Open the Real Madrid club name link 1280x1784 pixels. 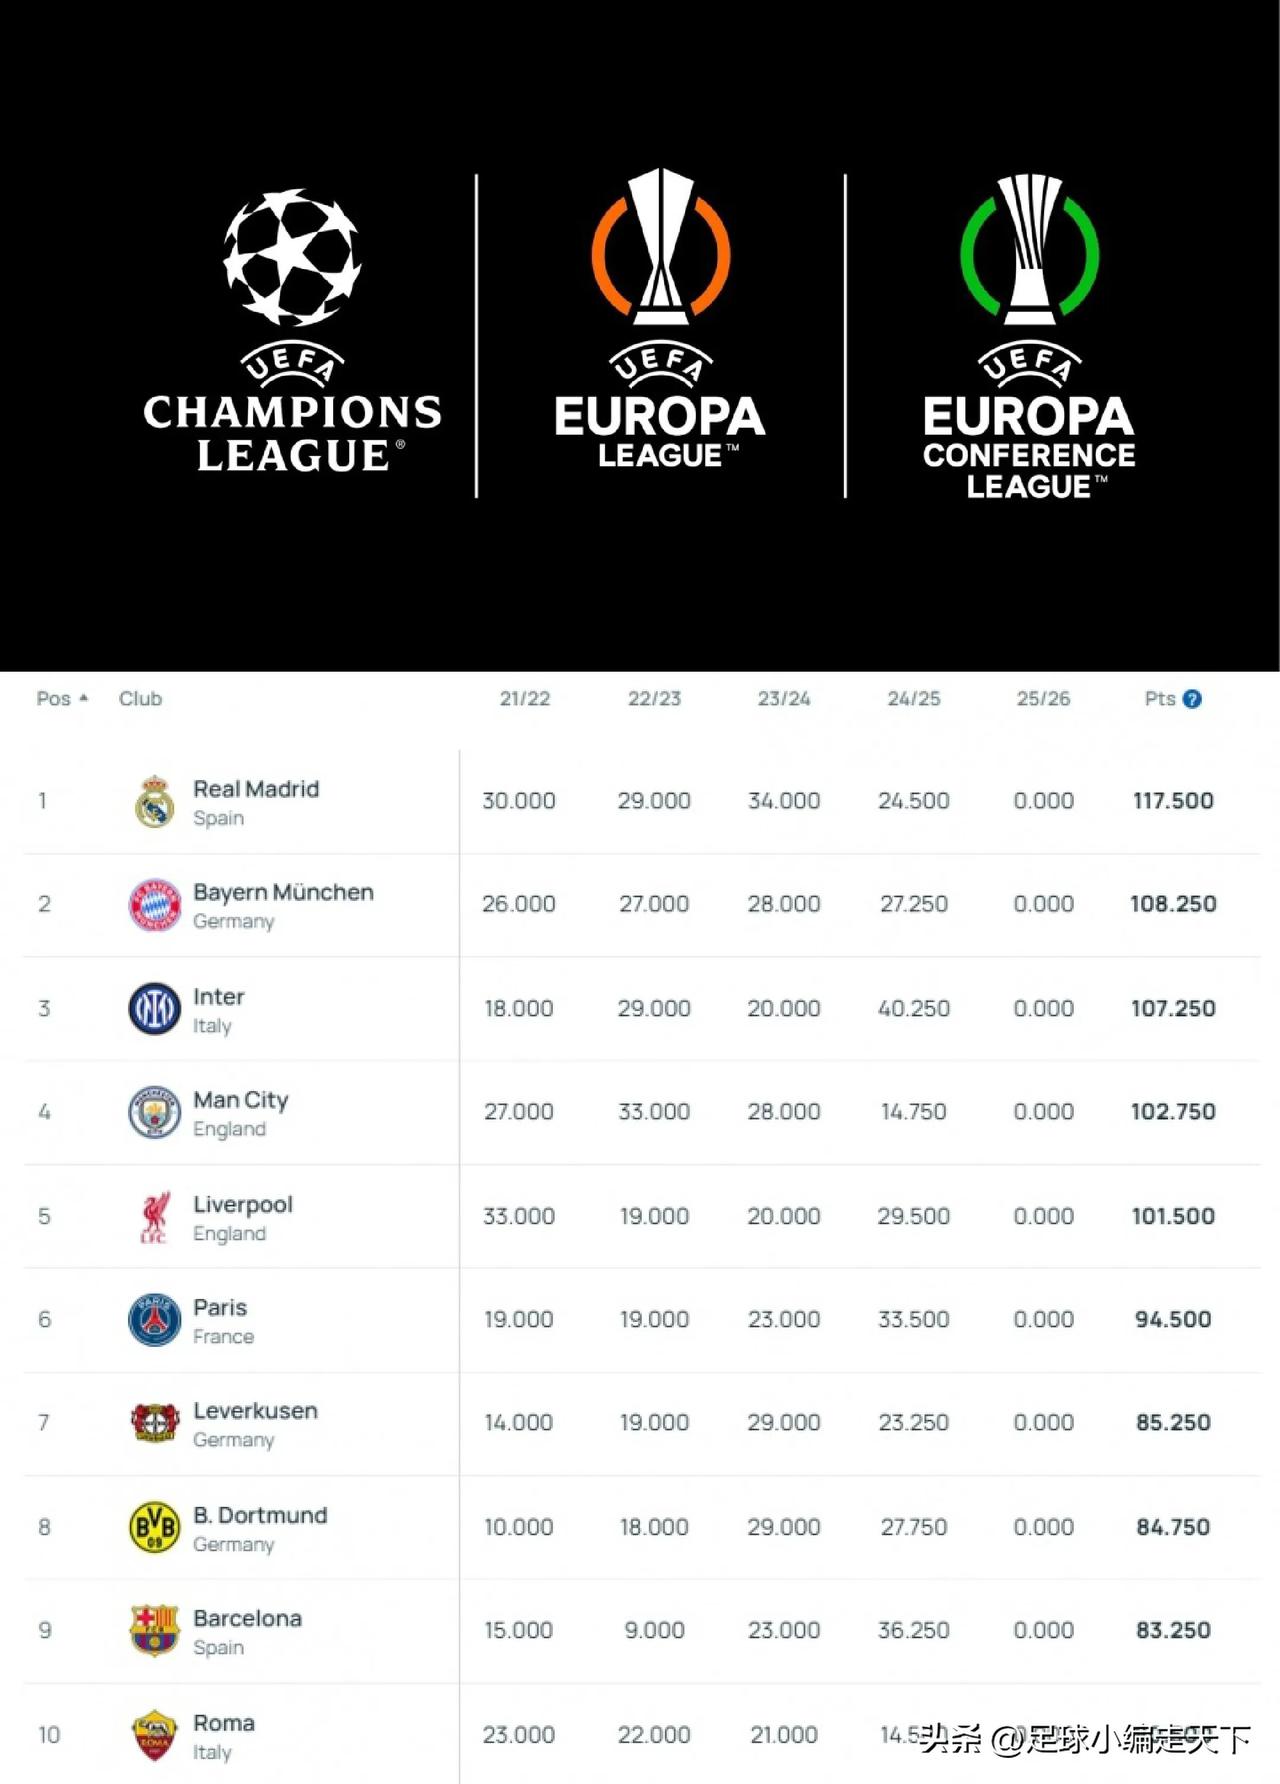point(256,789)
